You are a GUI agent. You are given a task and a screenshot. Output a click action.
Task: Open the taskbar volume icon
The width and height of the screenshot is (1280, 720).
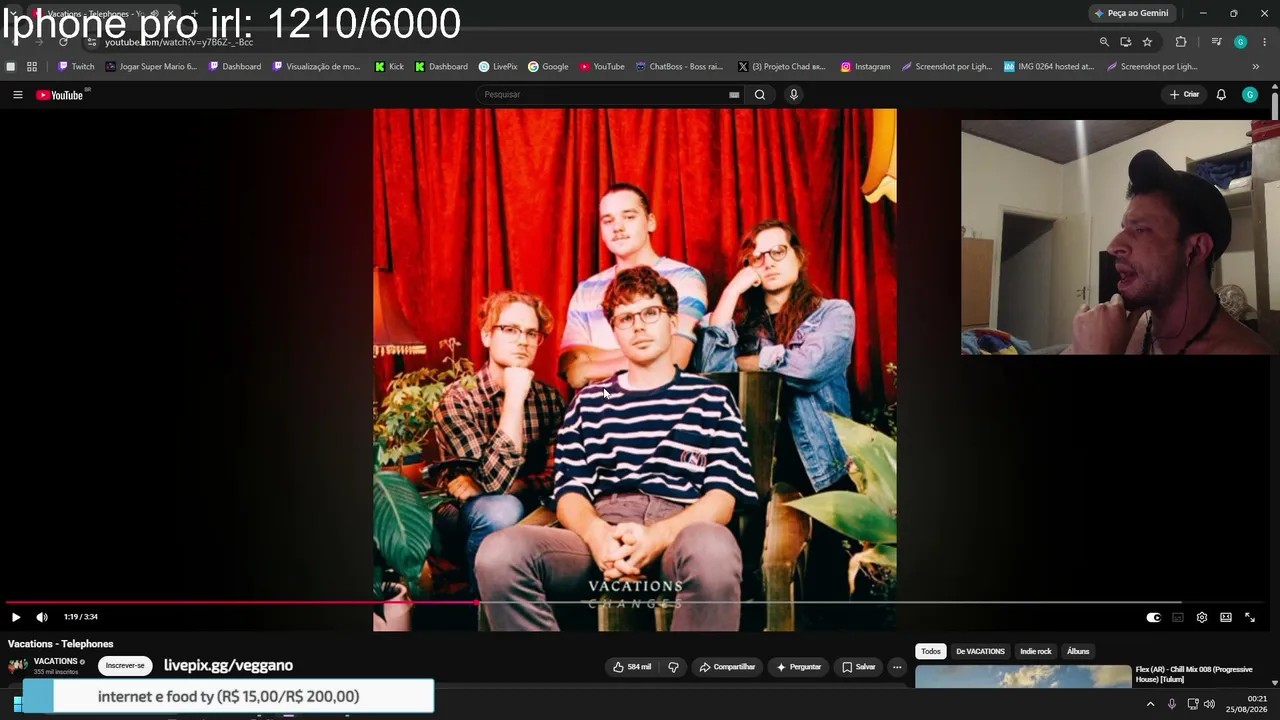(x=1209, y=704)
